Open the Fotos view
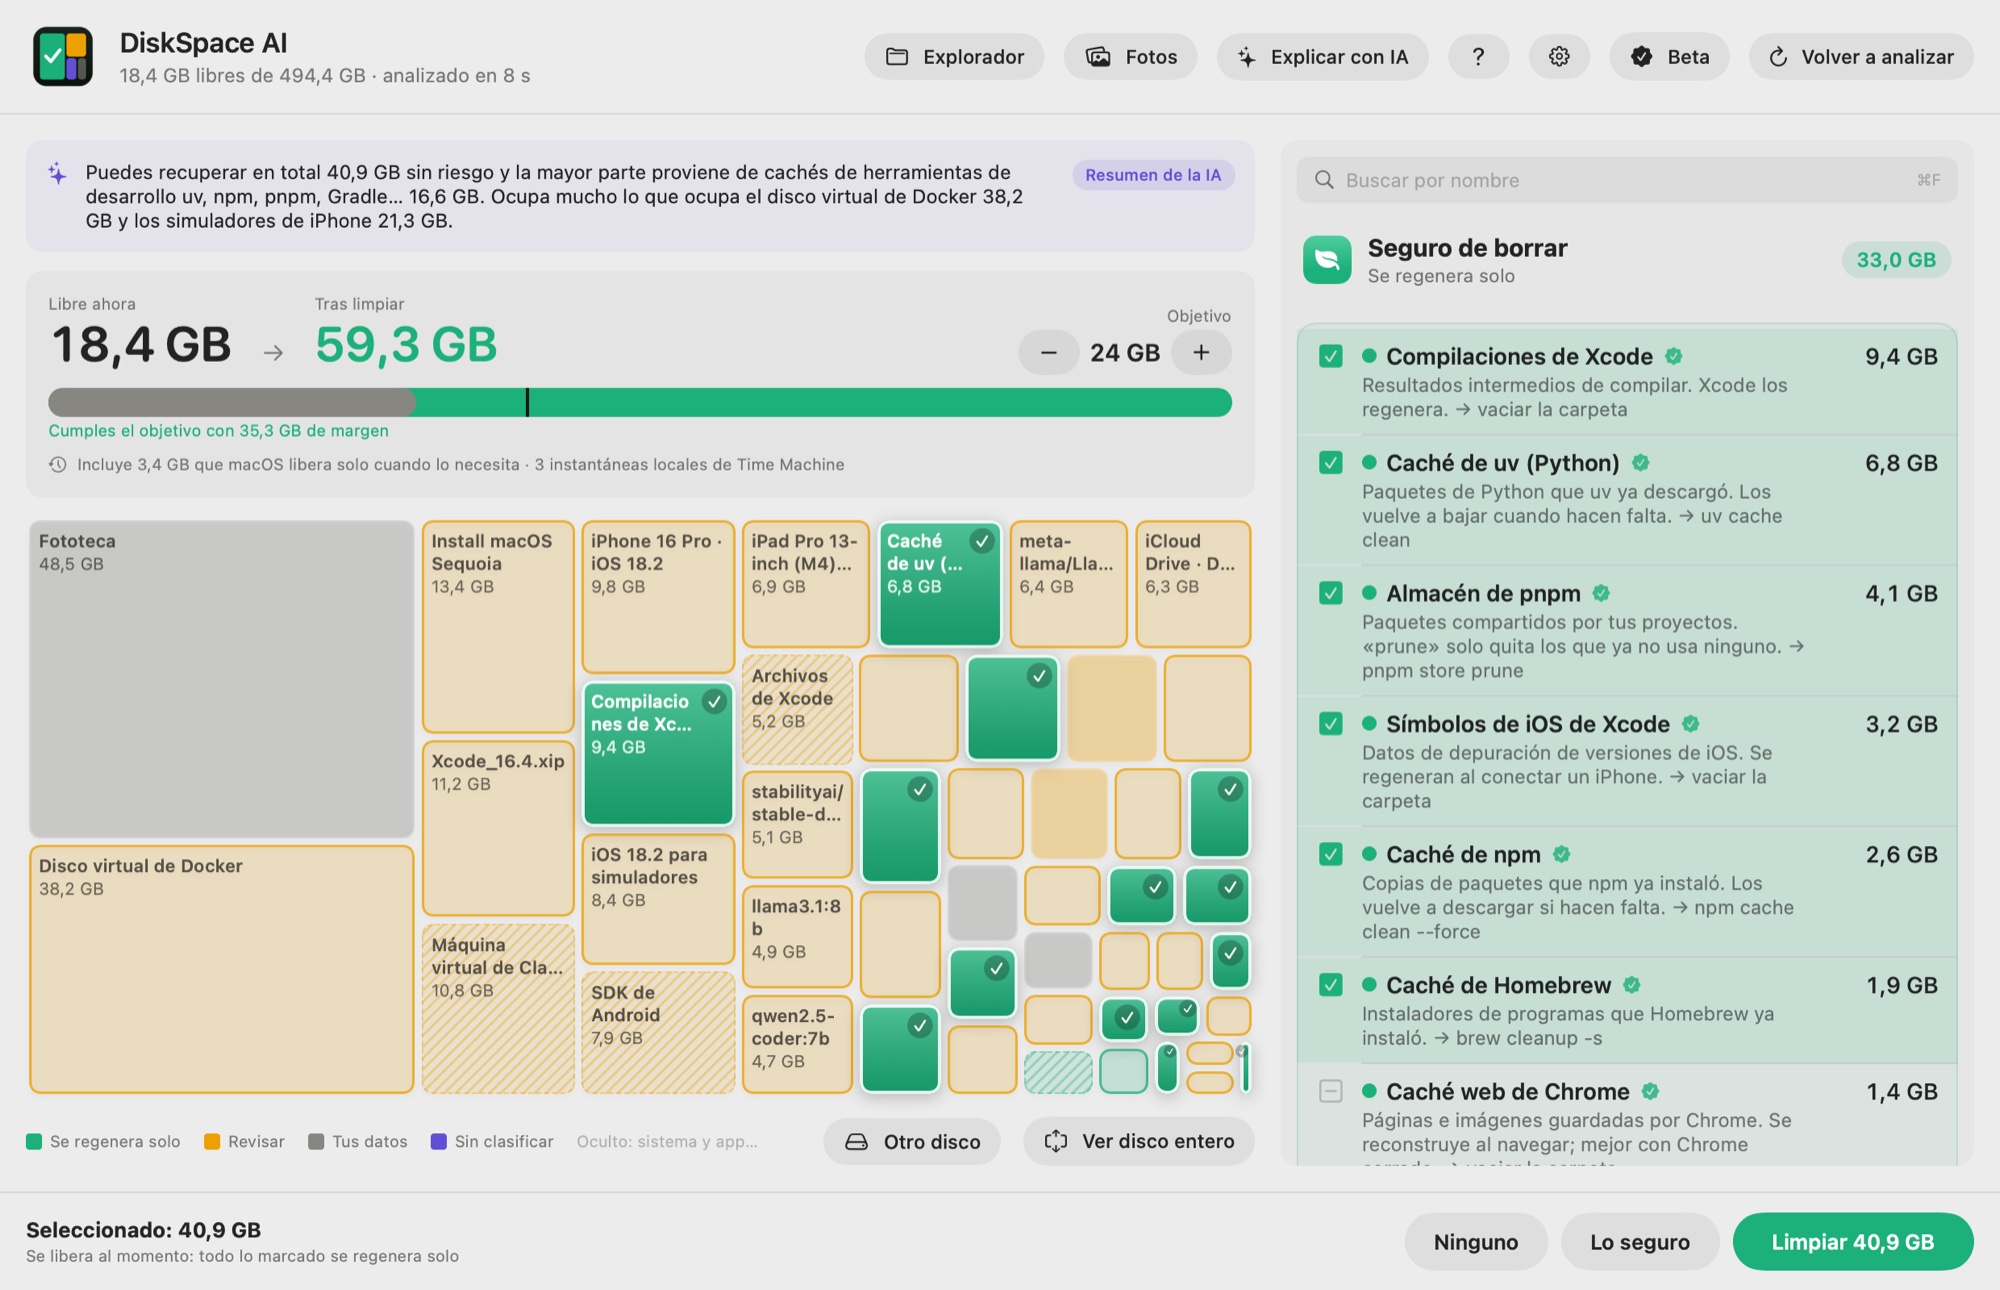 click(x=1131, y=57)
